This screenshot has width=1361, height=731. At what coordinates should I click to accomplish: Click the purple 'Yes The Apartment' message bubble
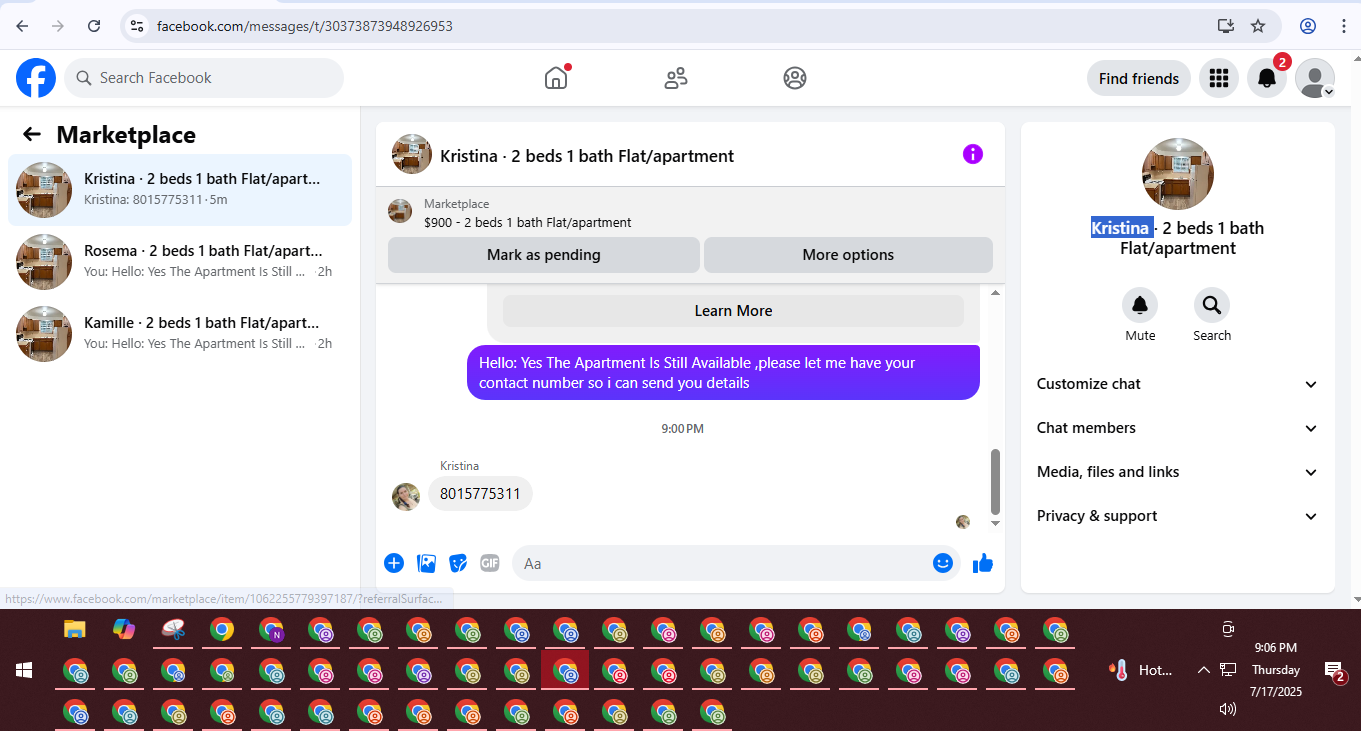click(723, 373)
